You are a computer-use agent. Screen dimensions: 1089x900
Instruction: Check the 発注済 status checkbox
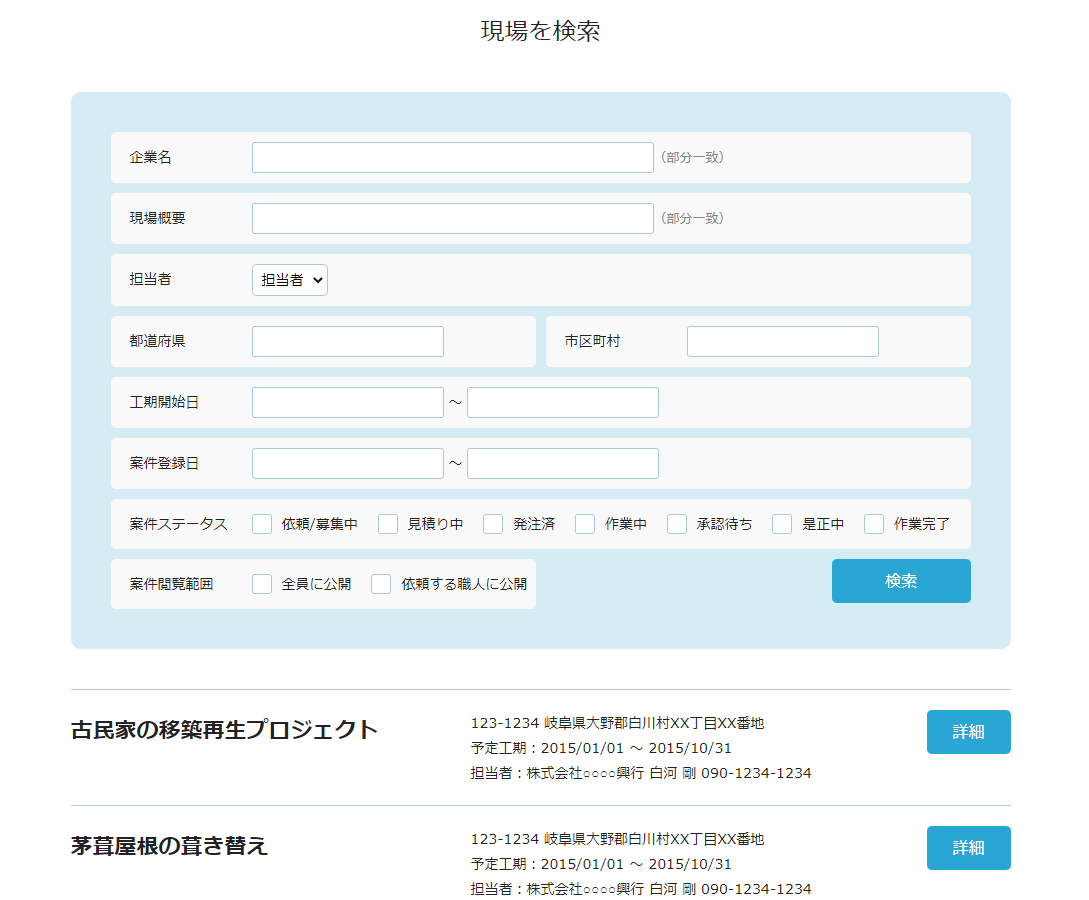tap(493, 524)
